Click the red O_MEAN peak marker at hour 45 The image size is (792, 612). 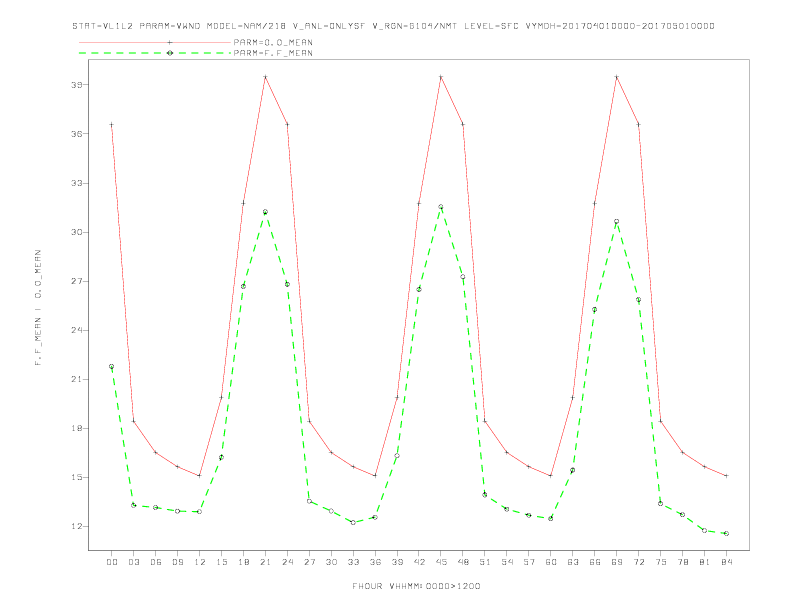[x=441, y=77]
